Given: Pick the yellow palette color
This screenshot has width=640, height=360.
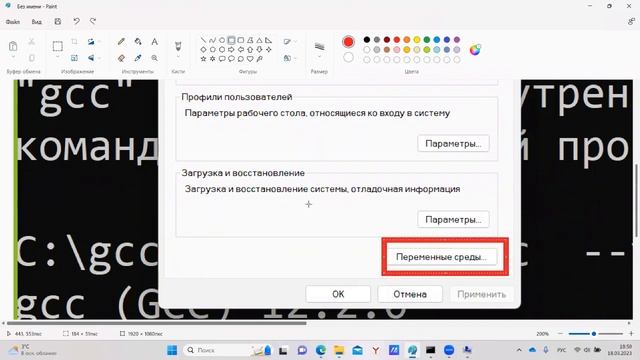Looking at the screenshot, I should click(417, 40).
